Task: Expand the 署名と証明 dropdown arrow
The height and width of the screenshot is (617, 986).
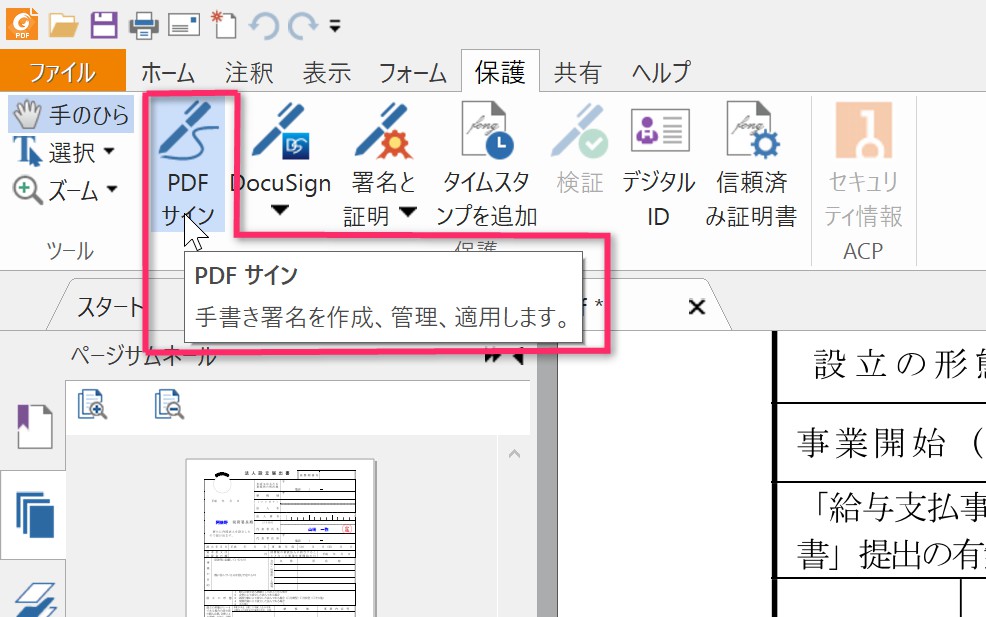Action: click(x=408, y=212)
